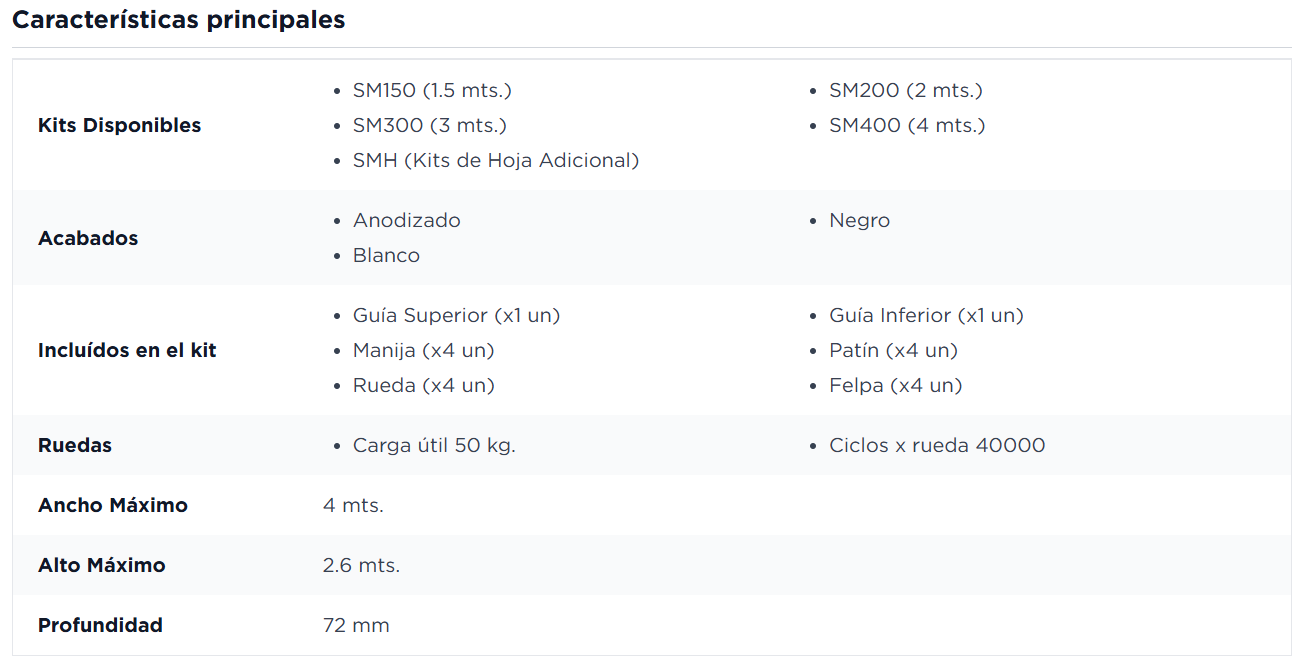The width and height of the screenshot is (1302, 660).
Task: Click Guía Inferior (x1 un) item
Action: pos(926,315)
